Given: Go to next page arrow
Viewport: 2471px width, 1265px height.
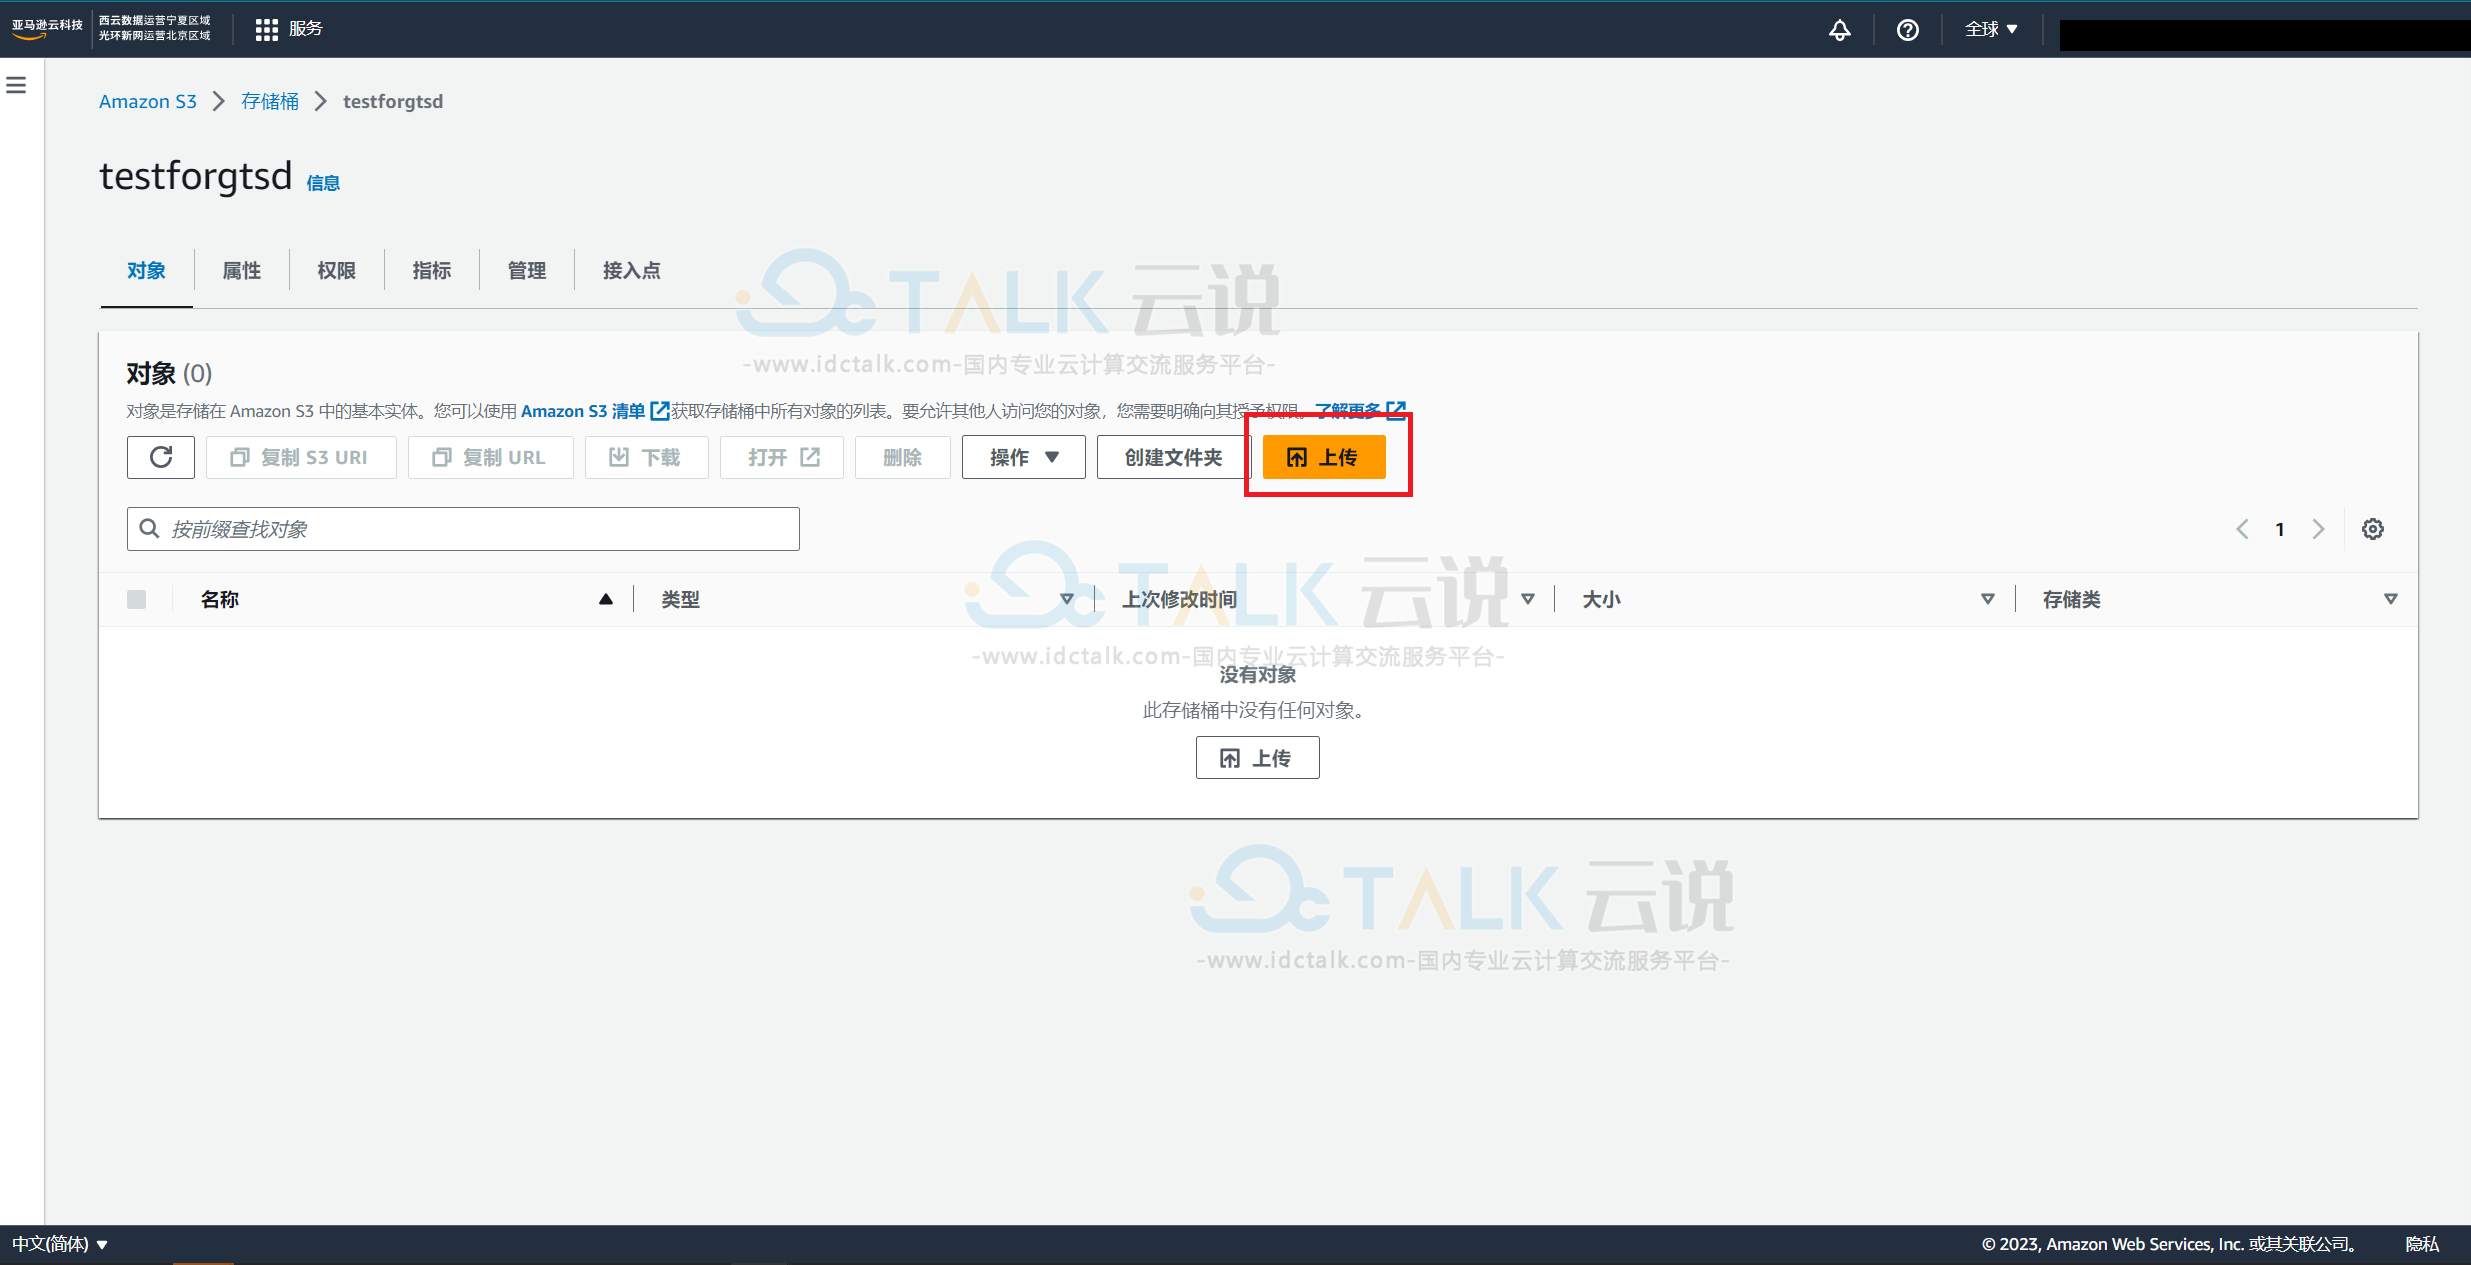Looking at the screenshot, I should click(x=2318, y=529).
